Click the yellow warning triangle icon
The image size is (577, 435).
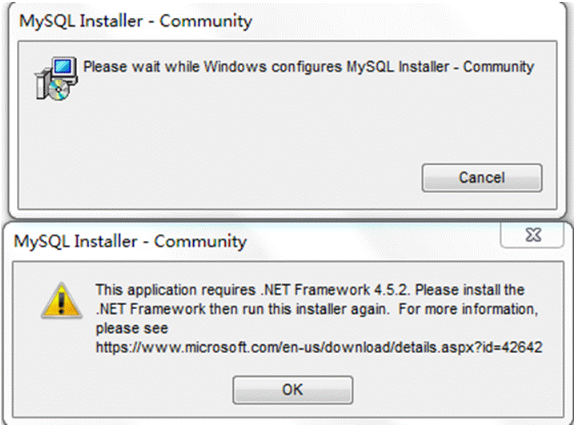[x=61, y=300]
